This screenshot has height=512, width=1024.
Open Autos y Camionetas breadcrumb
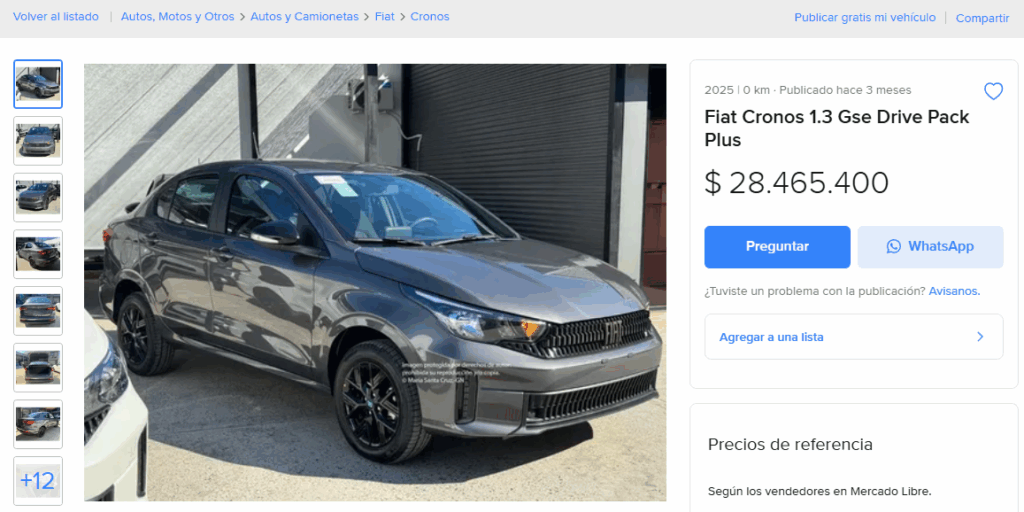coord(304,17)
